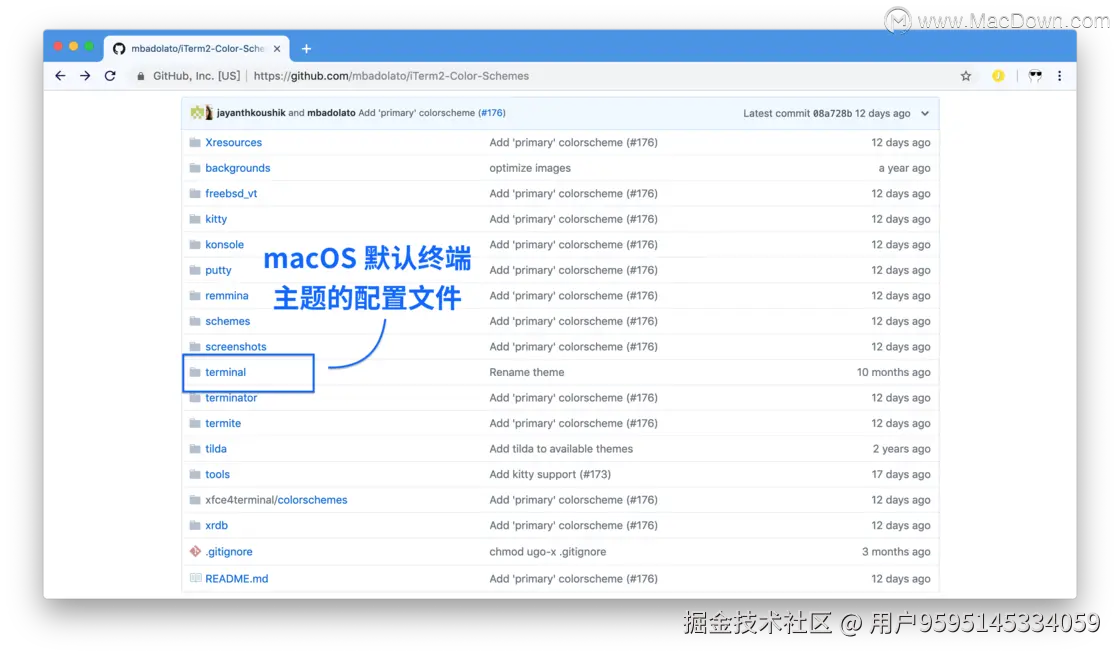Open the .gitignore file

point(229,552)
